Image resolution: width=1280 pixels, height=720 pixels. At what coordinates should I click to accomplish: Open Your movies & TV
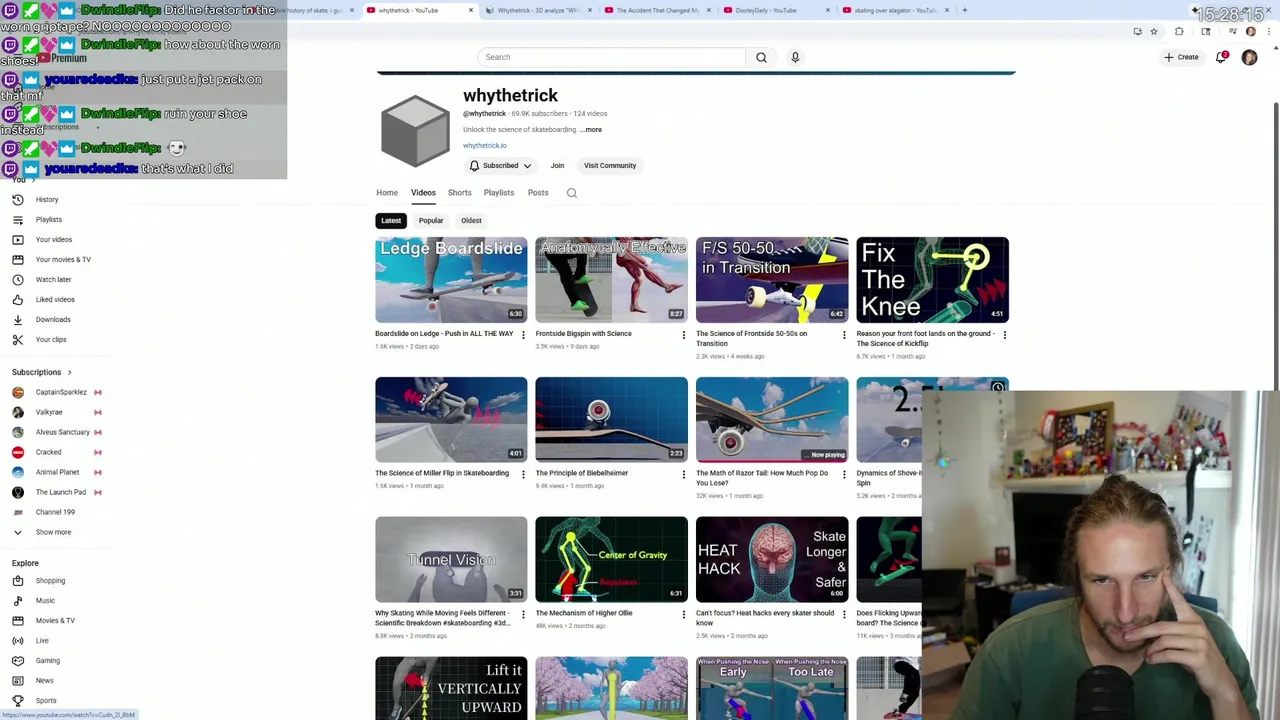[62, 259]
